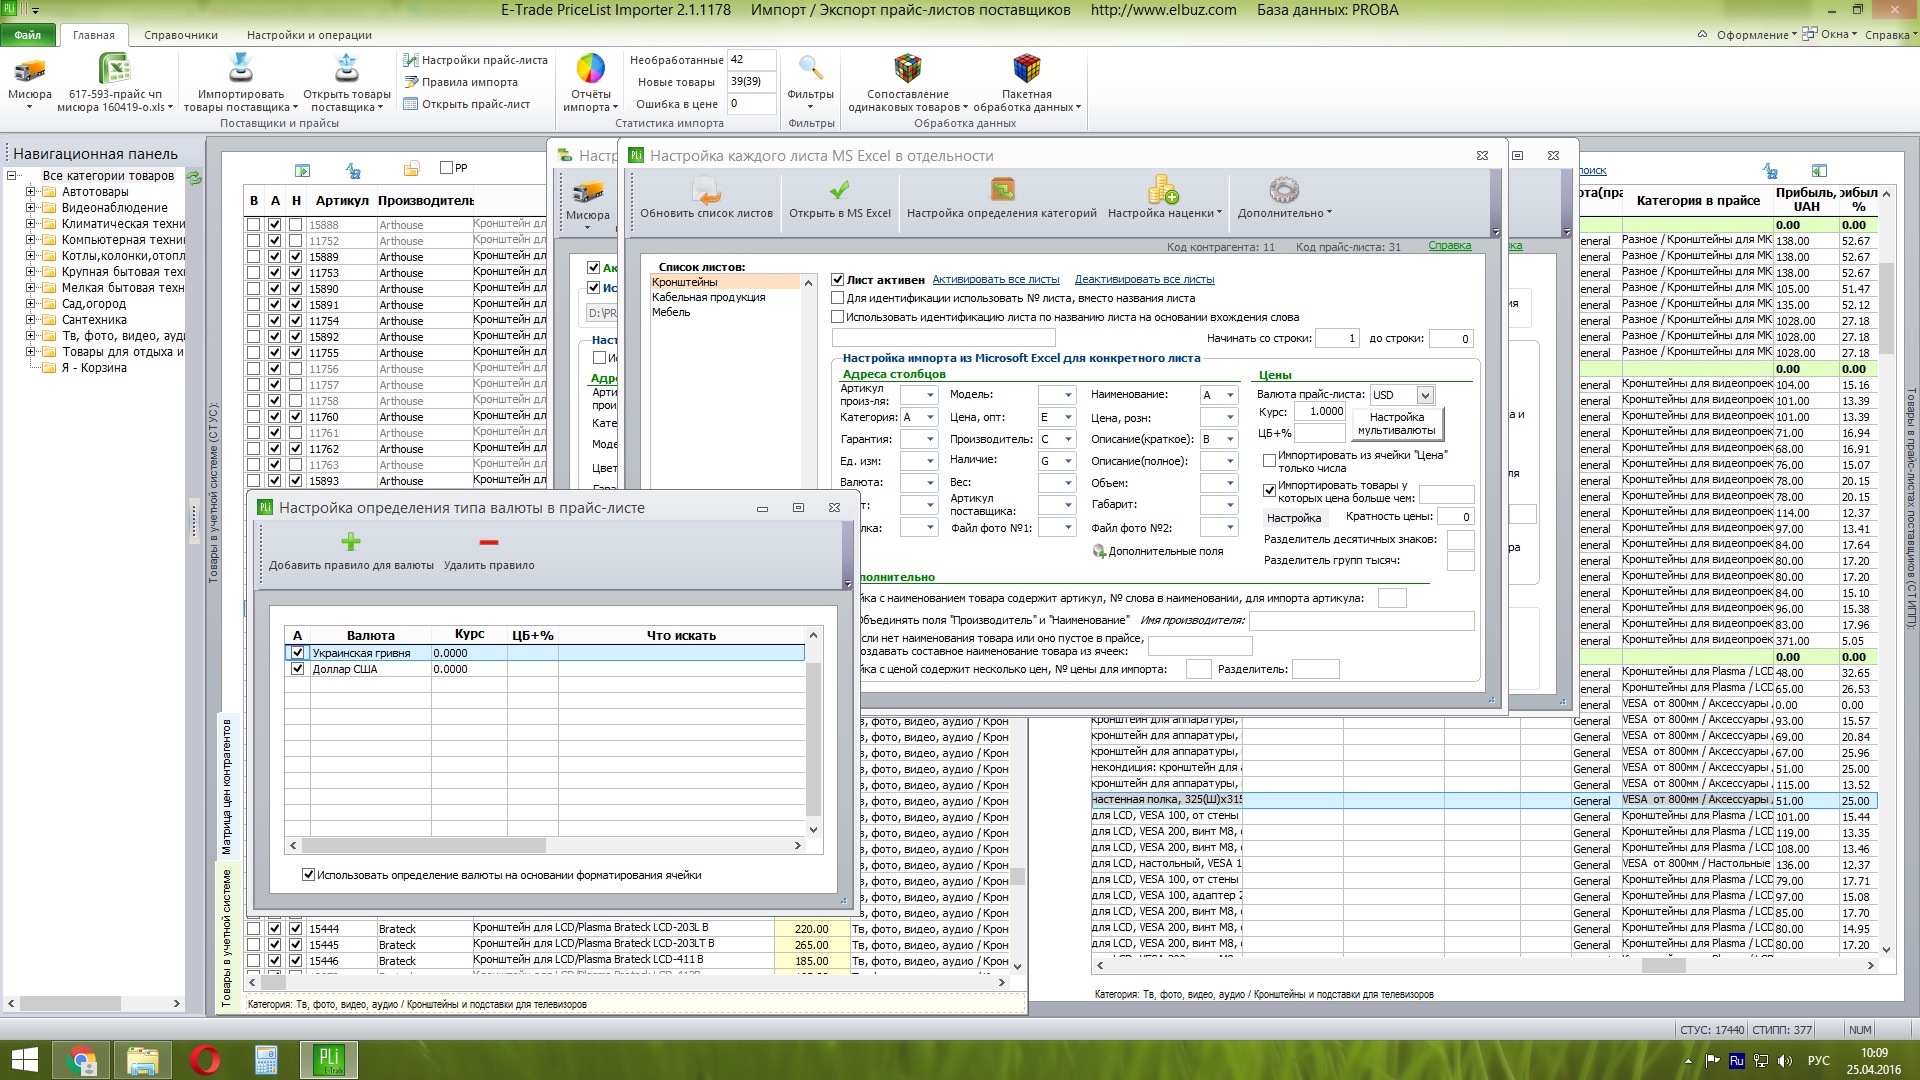Open Отчёты импорта color wheel icon

pos(591,69)
